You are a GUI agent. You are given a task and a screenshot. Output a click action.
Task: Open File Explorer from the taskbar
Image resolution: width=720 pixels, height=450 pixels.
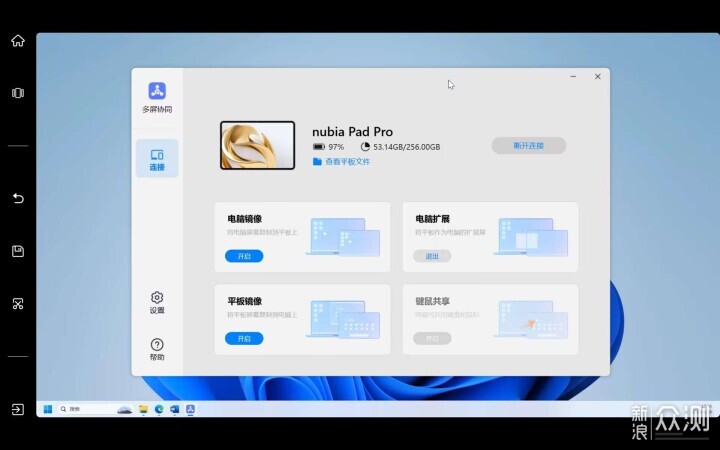pos(143,409)
